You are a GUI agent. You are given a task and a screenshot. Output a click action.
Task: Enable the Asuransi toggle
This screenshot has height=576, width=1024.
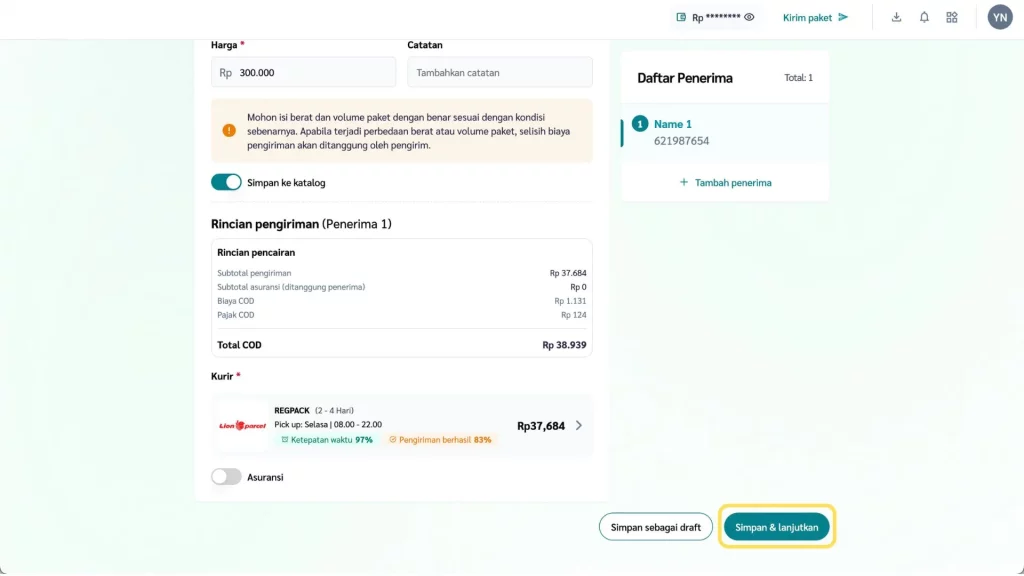pyautogui.click(x=226, y=477)
